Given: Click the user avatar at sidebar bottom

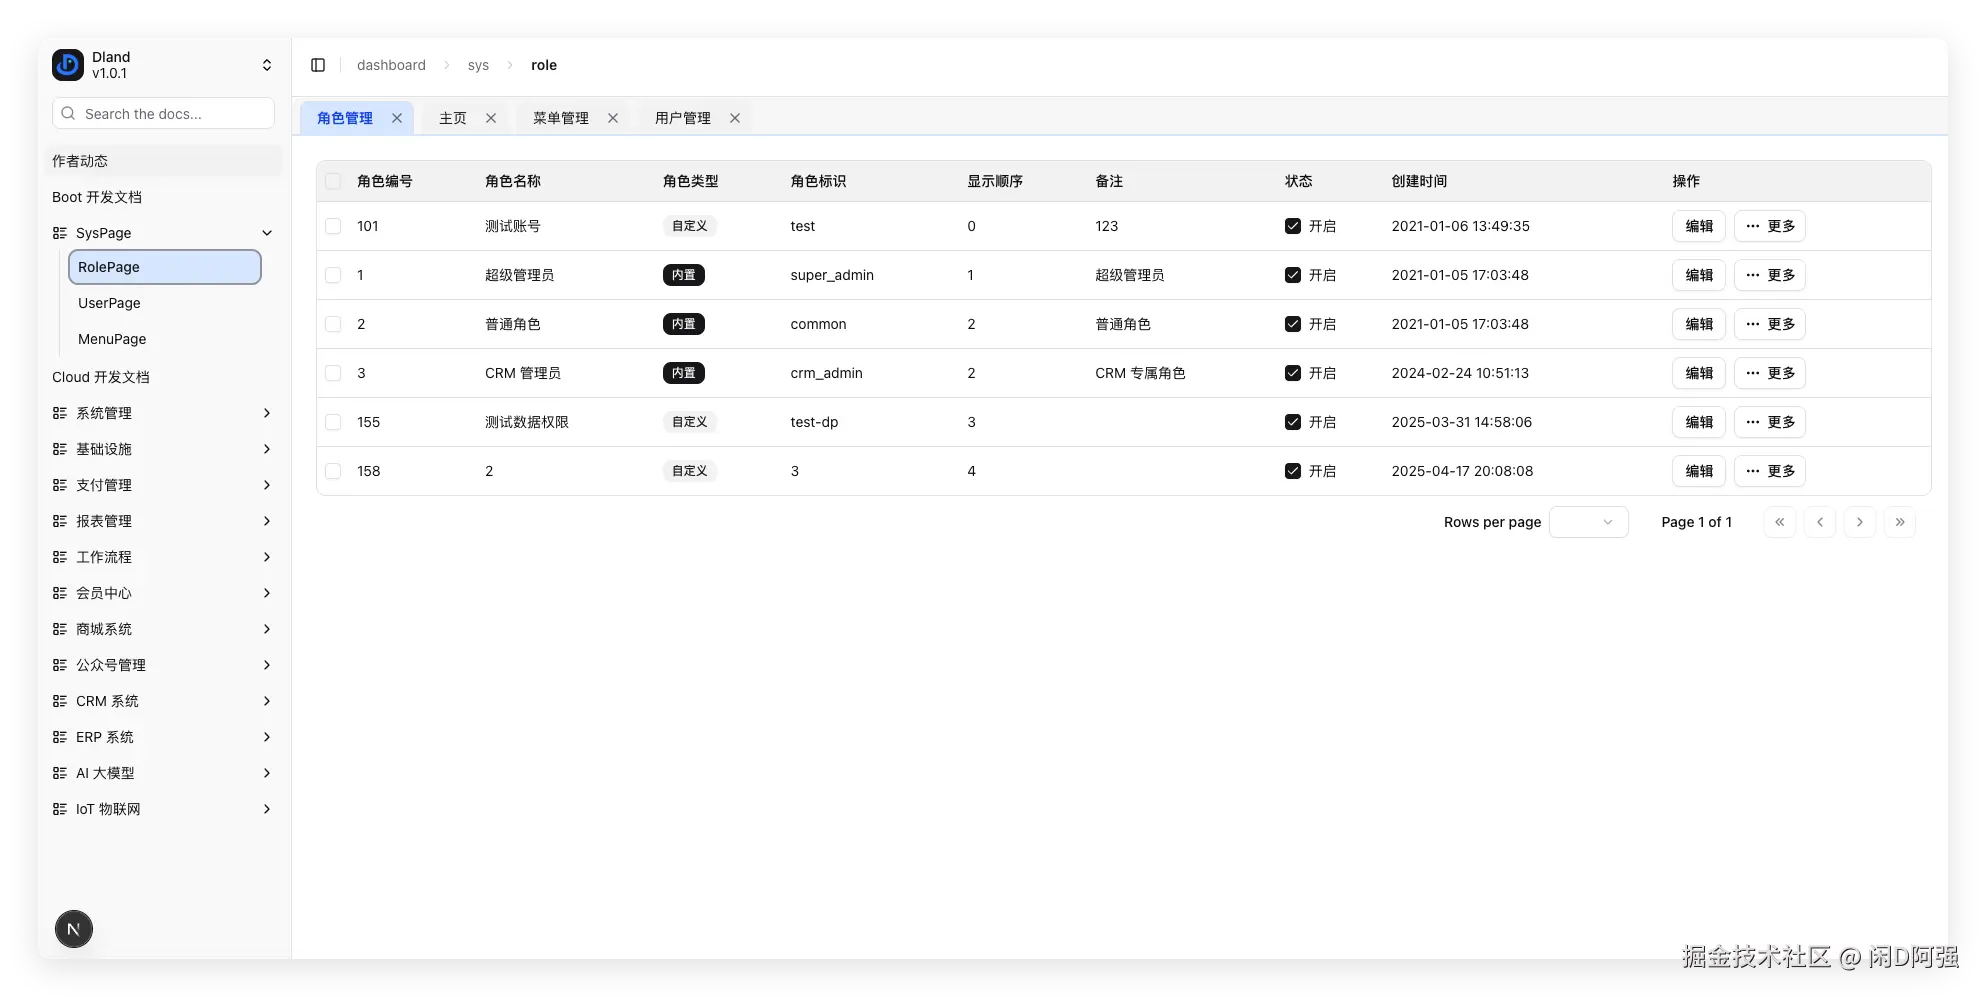Looking at the screenshot, I should click(x=73, y=929).
